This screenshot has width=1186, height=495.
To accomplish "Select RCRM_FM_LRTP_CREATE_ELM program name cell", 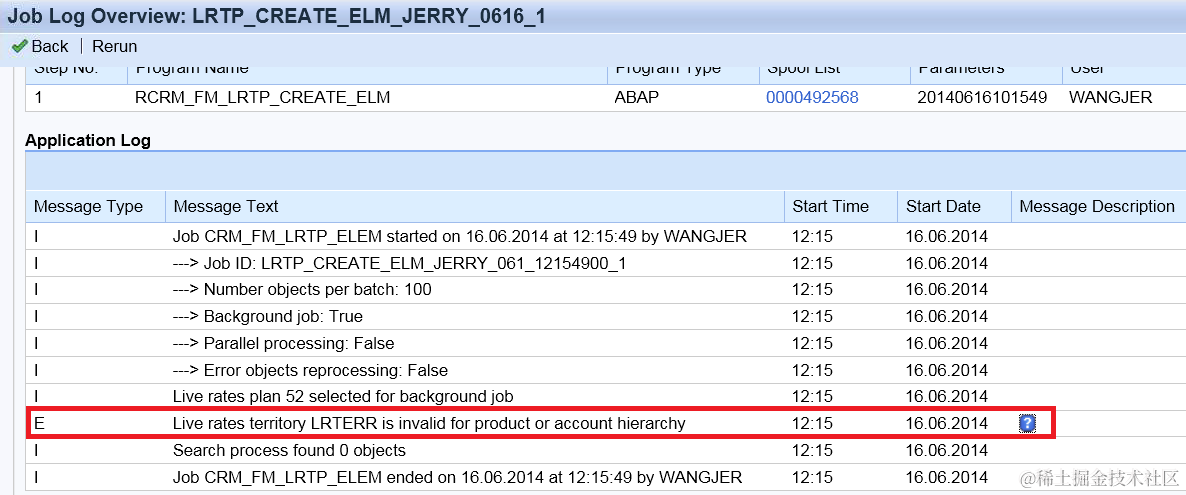I will [x=368, y=97].
